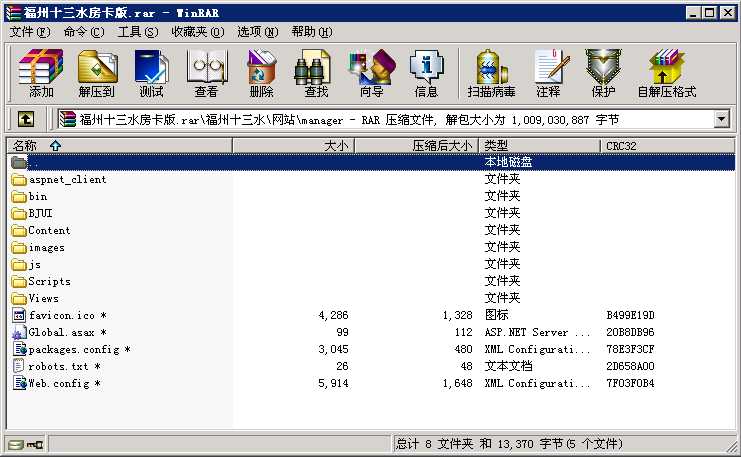Select the parent directory ".." row
The height and width of the screenshot is (457, 741).
tap(371, 163)
